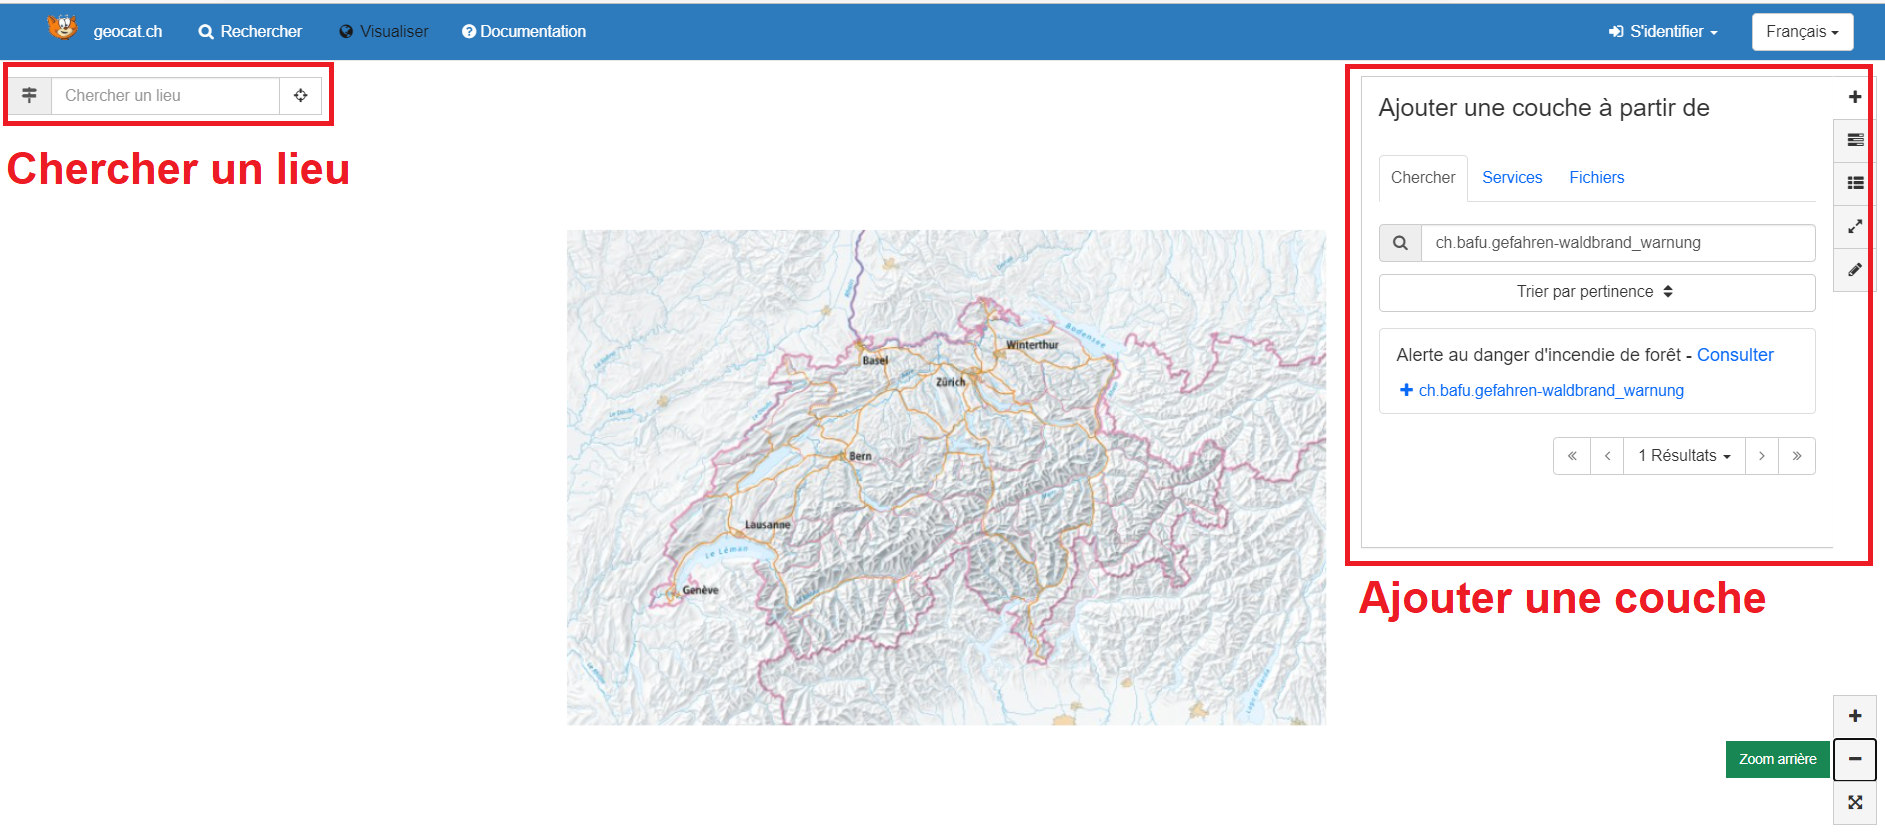
Task: Select the measure tool diagonal-arrows icon
Action: click(x=1854, y=227)
